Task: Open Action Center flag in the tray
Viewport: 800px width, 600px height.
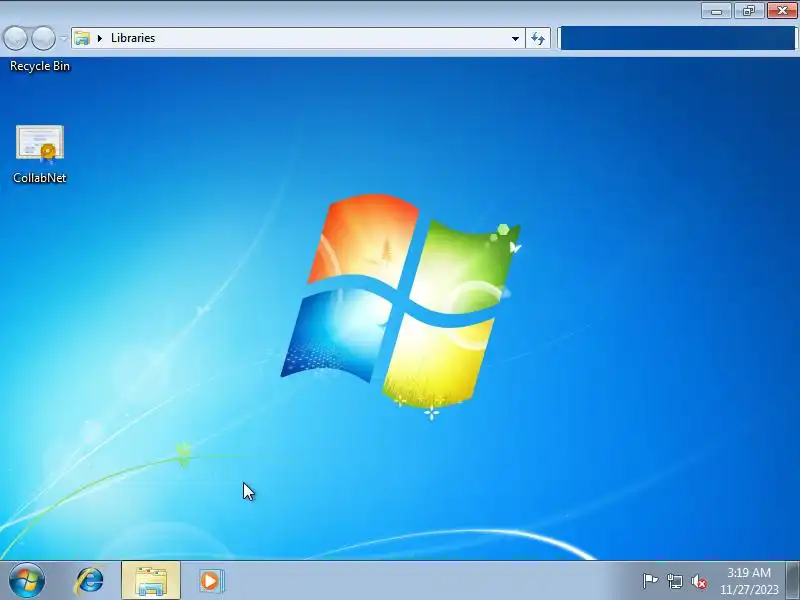Action: [x=650, y=581]
